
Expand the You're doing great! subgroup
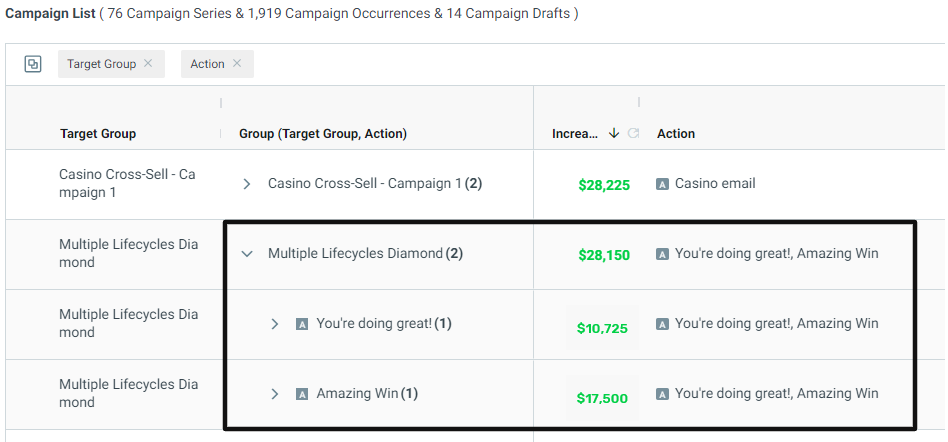tap(275, 324)
